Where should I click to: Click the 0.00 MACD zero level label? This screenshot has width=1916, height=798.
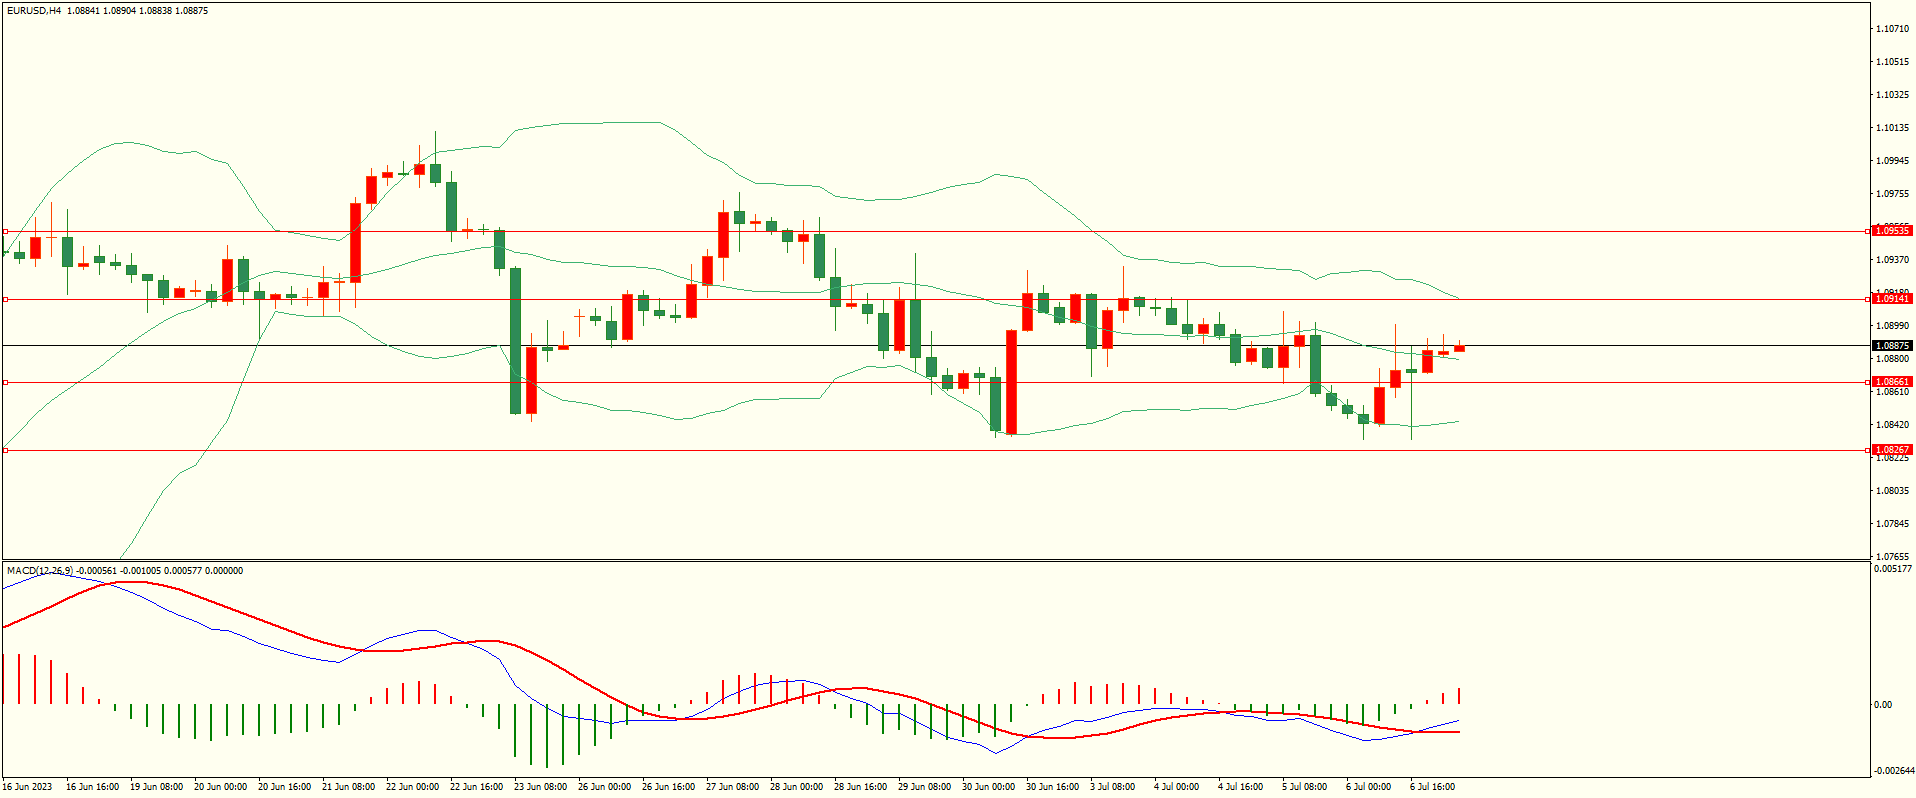pos(1883,705)
